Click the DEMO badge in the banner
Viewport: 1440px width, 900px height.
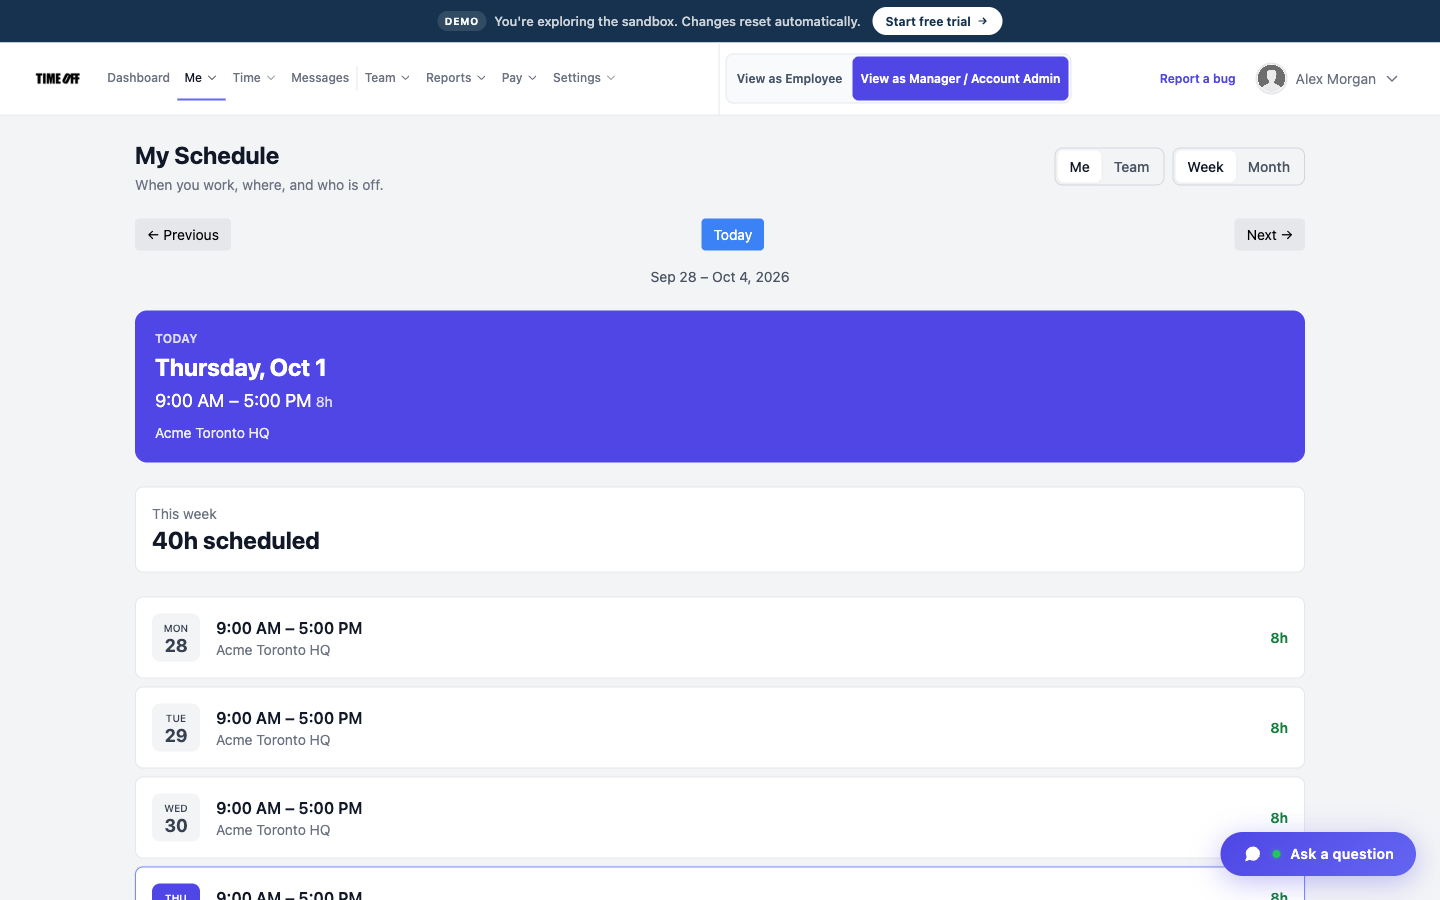point(462,21)
